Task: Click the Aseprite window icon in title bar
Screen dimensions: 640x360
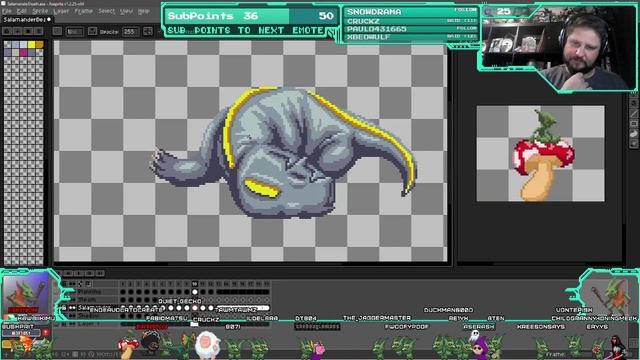Action: coord(3,3)
